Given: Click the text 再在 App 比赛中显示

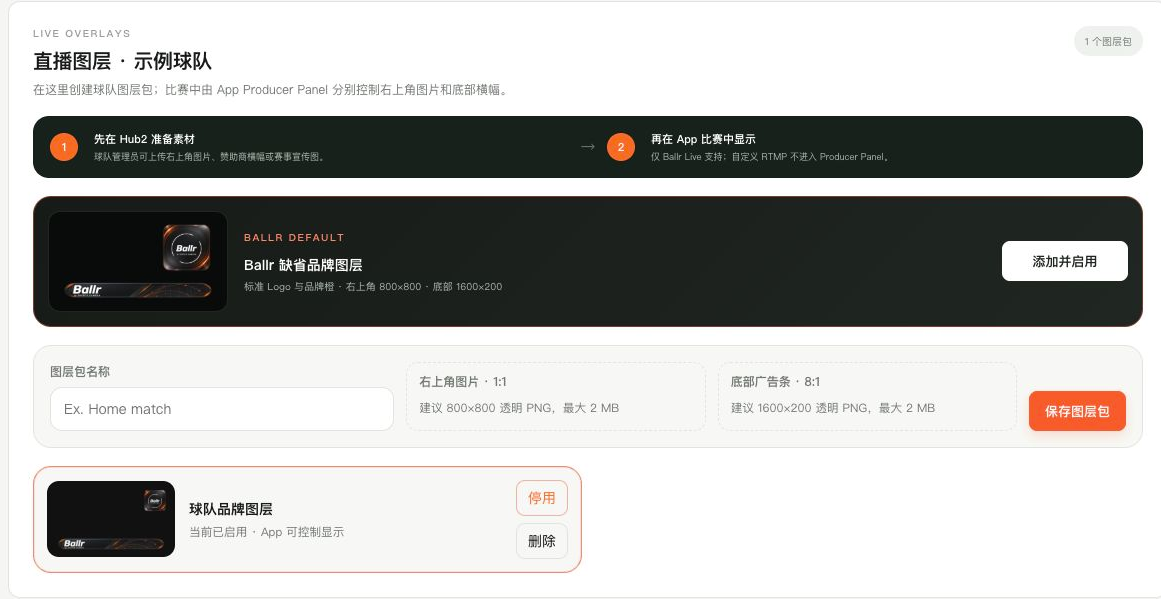Looking at the screenshot, I should pyautogui.click(x=703, y=139).
